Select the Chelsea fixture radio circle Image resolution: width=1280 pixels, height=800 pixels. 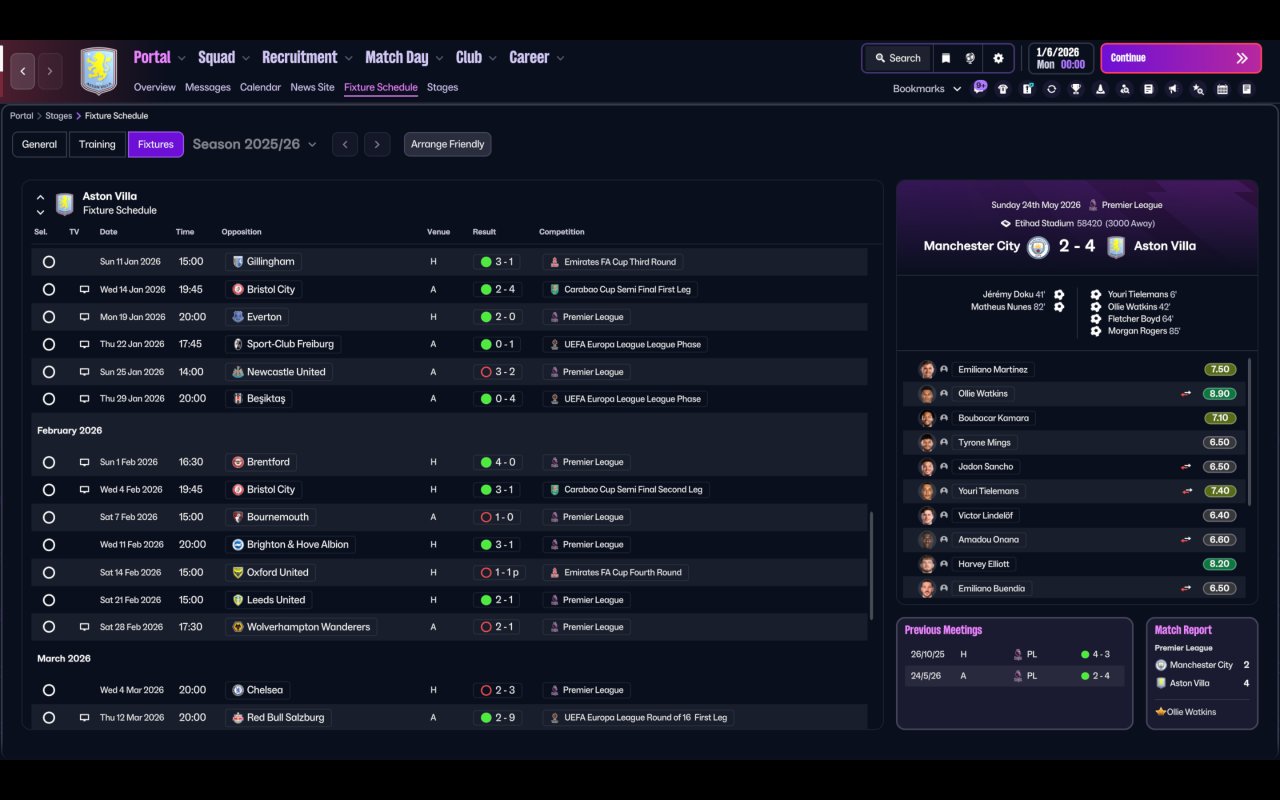[49, 690]
